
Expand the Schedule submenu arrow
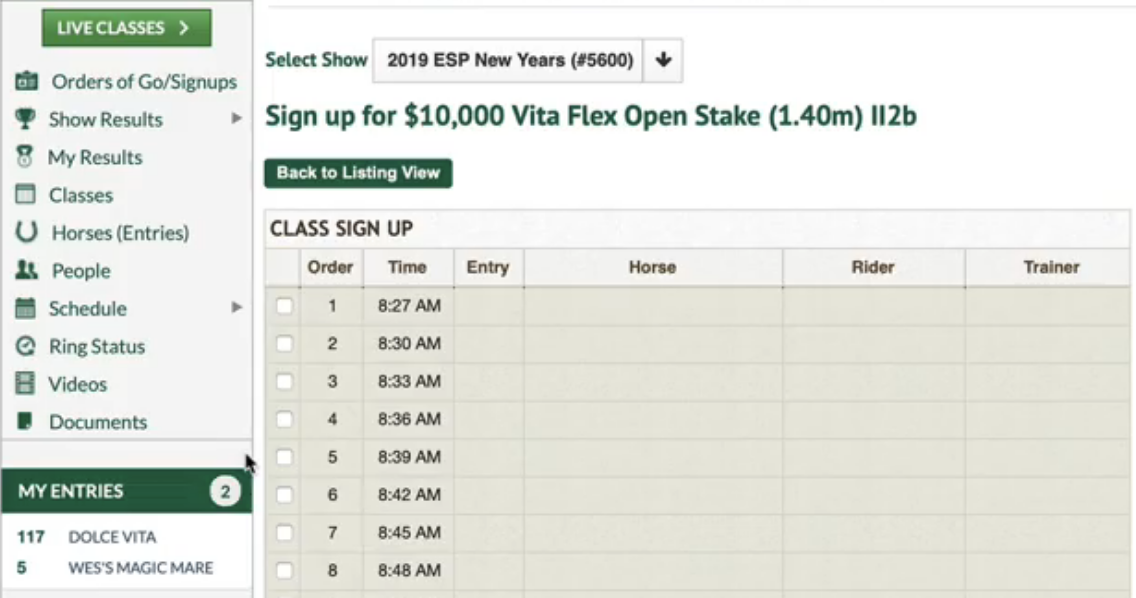coord(236,307)
